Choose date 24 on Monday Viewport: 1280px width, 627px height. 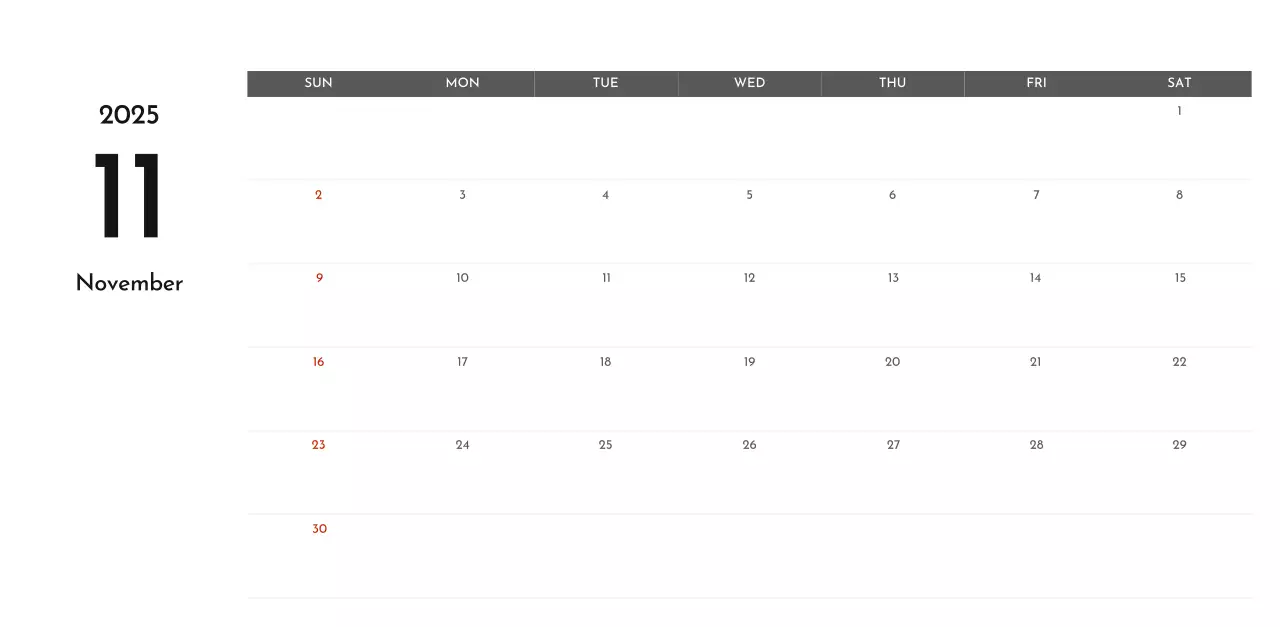tap(462, 445)
